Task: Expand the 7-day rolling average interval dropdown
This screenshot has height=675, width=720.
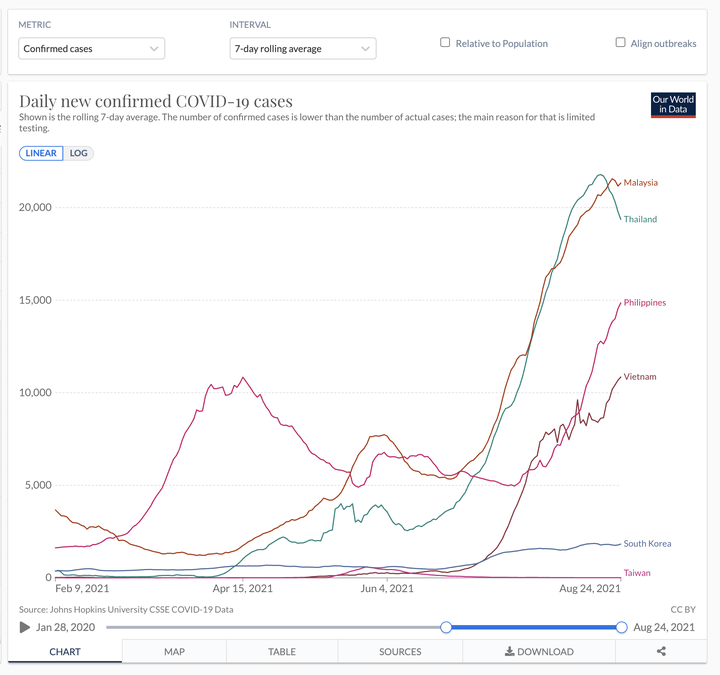Action: pyautogui.click(x=302, y=48)
